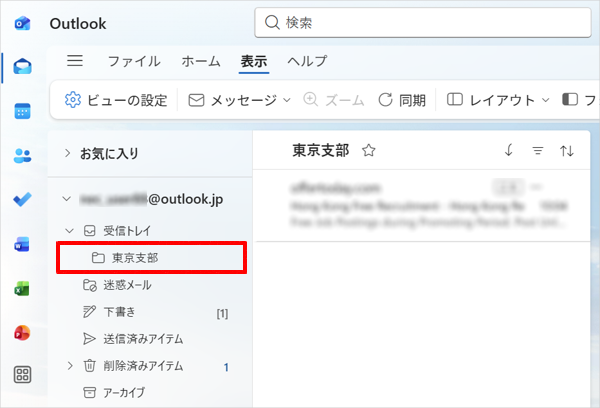Open the blurred email in 東京支部 list

coord(422,206)
